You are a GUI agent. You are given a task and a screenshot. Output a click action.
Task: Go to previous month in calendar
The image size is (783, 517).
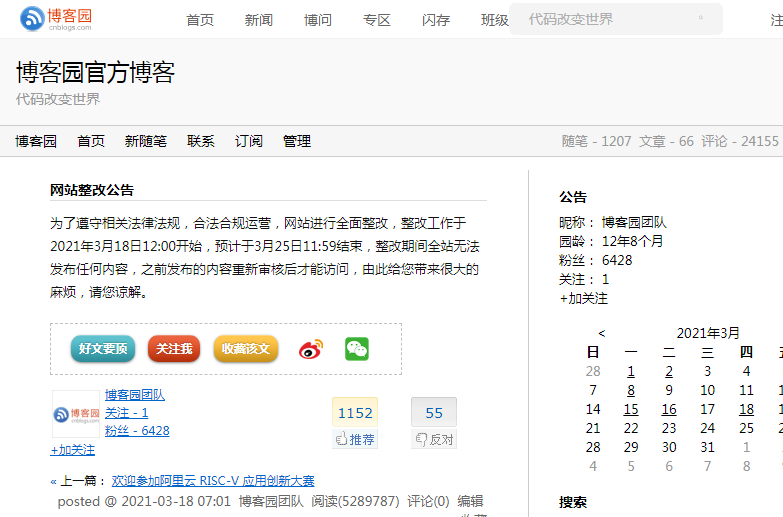click(x=602, y=333)
